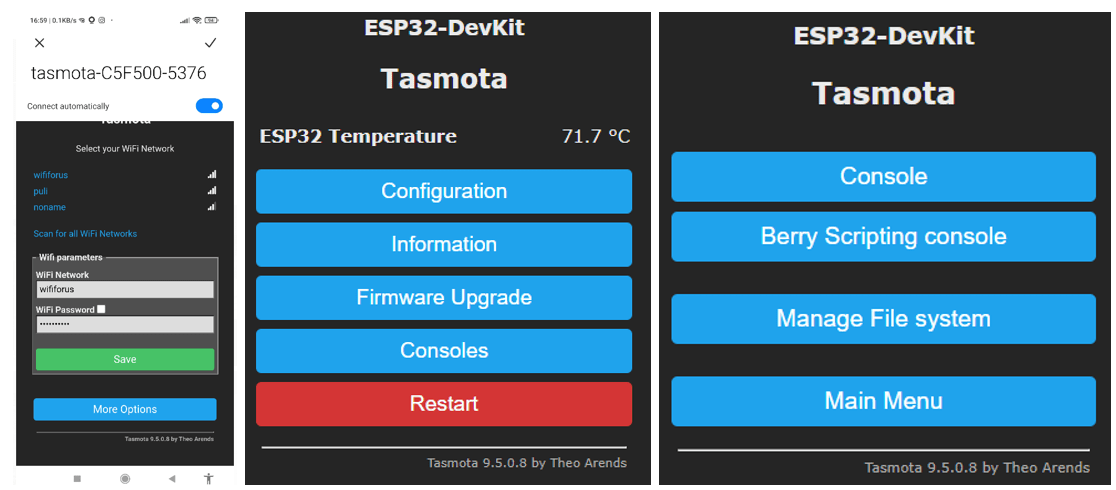Check the show WiFi Password checkbox
Screen dimensions: 1116x490
tap(101, 310)
